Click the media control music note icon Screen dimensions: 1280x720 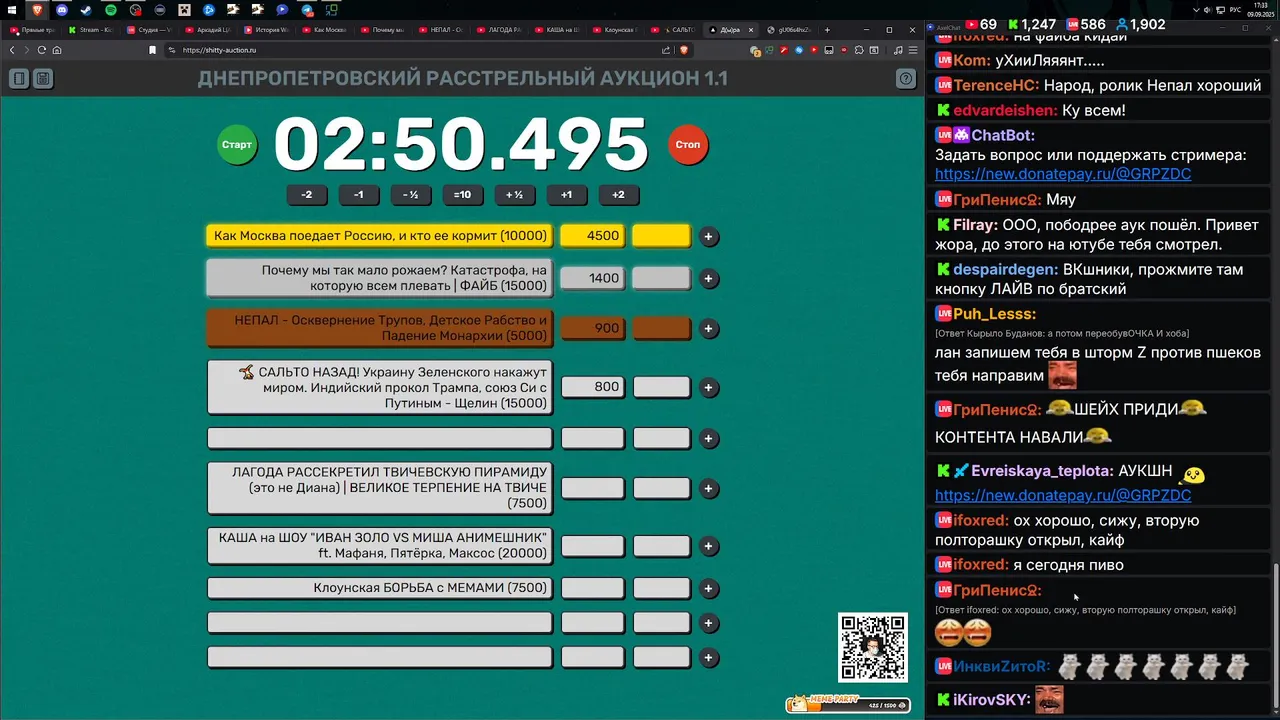click(898, 50)
